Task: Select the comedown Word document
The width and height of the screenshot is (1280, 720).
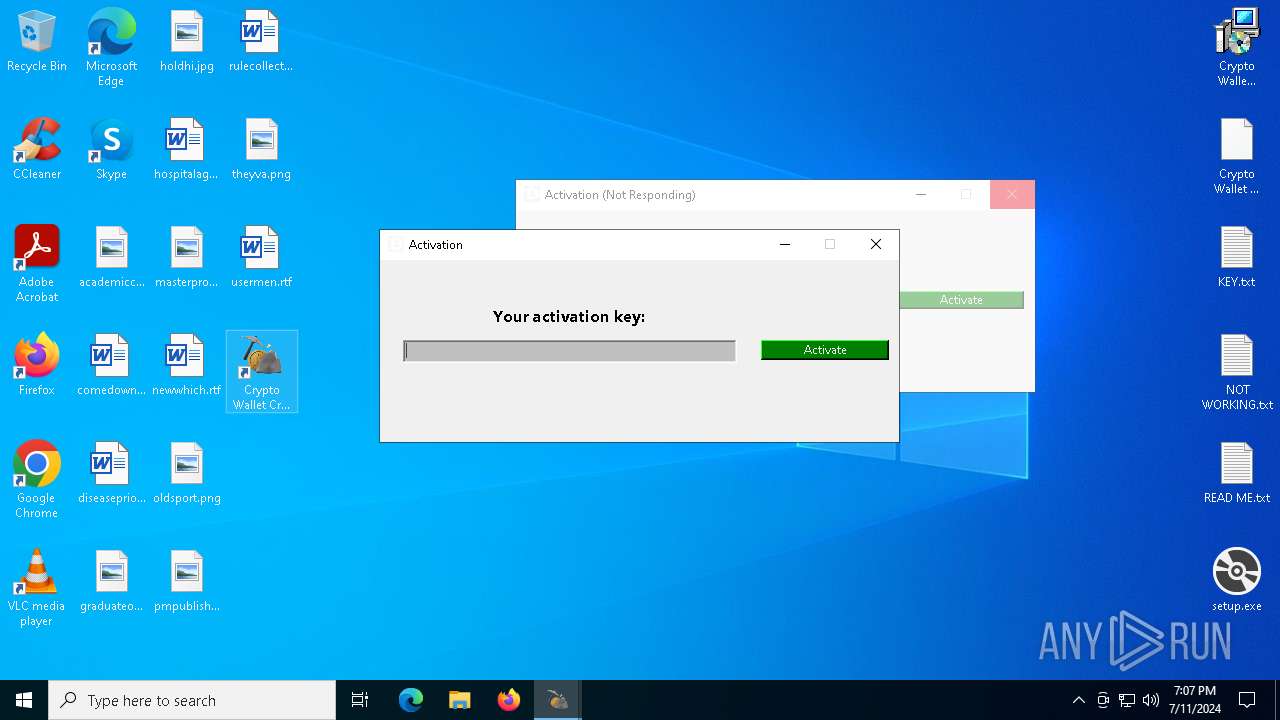Action: pos(112,365)
